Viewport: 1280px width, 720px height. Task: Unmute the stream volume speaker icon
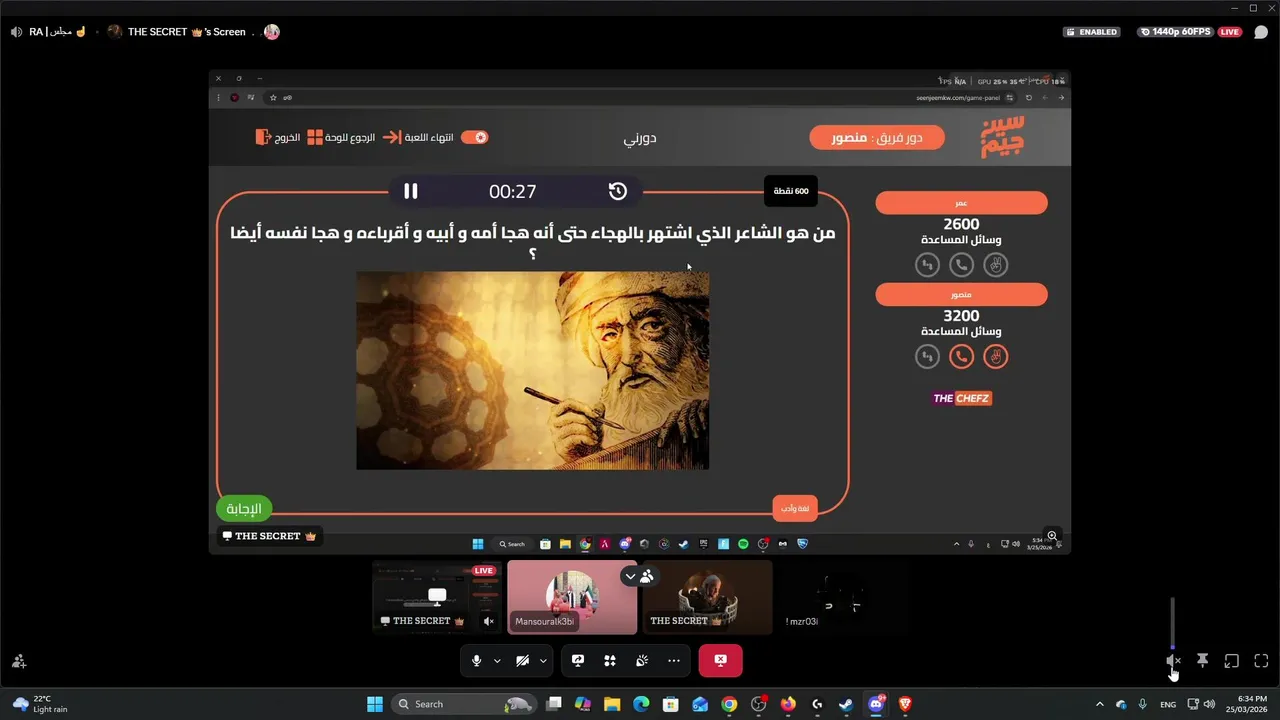point(1173,661)
